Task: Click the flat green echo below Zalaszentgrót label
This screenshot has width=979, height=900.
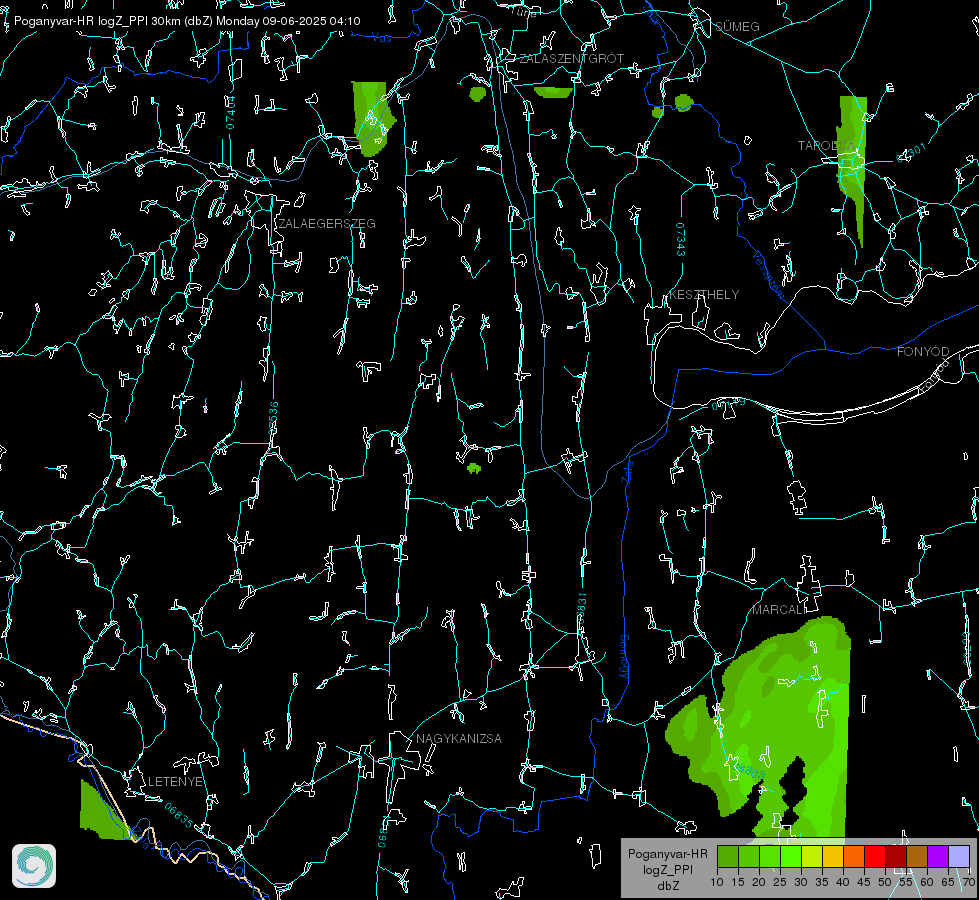Action: (553, 92)
